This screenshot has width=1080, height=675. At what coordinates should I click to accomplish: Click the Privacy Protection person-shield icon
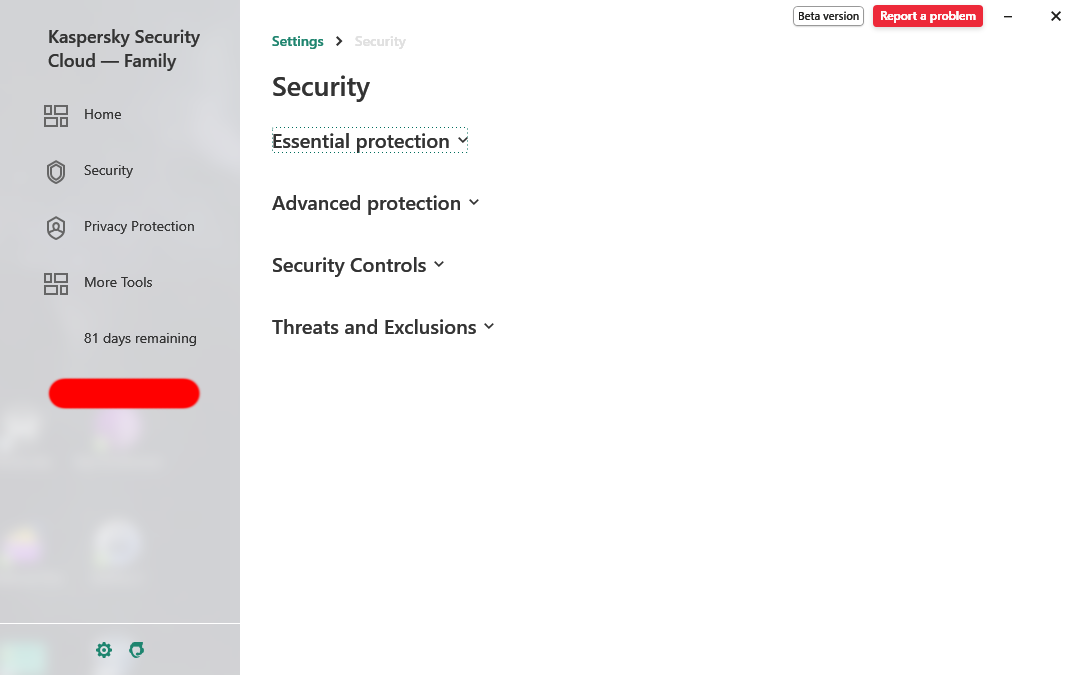pos(56,227)
